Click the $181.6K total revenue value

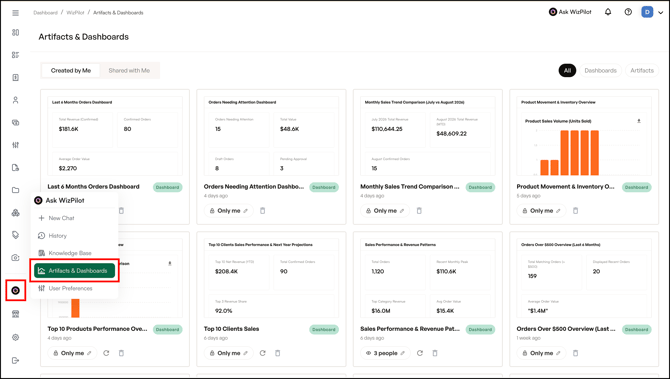click(68, 129)
